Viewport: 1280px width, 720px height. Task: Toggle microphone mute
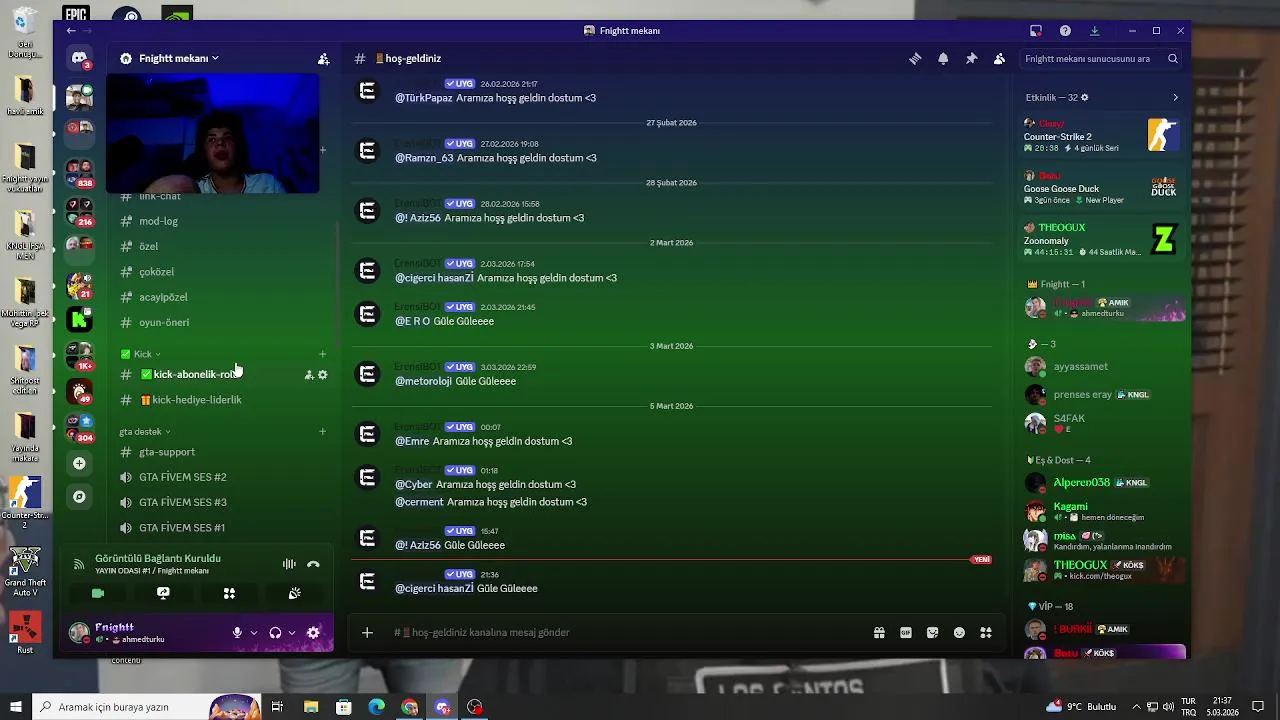(237, 633)
